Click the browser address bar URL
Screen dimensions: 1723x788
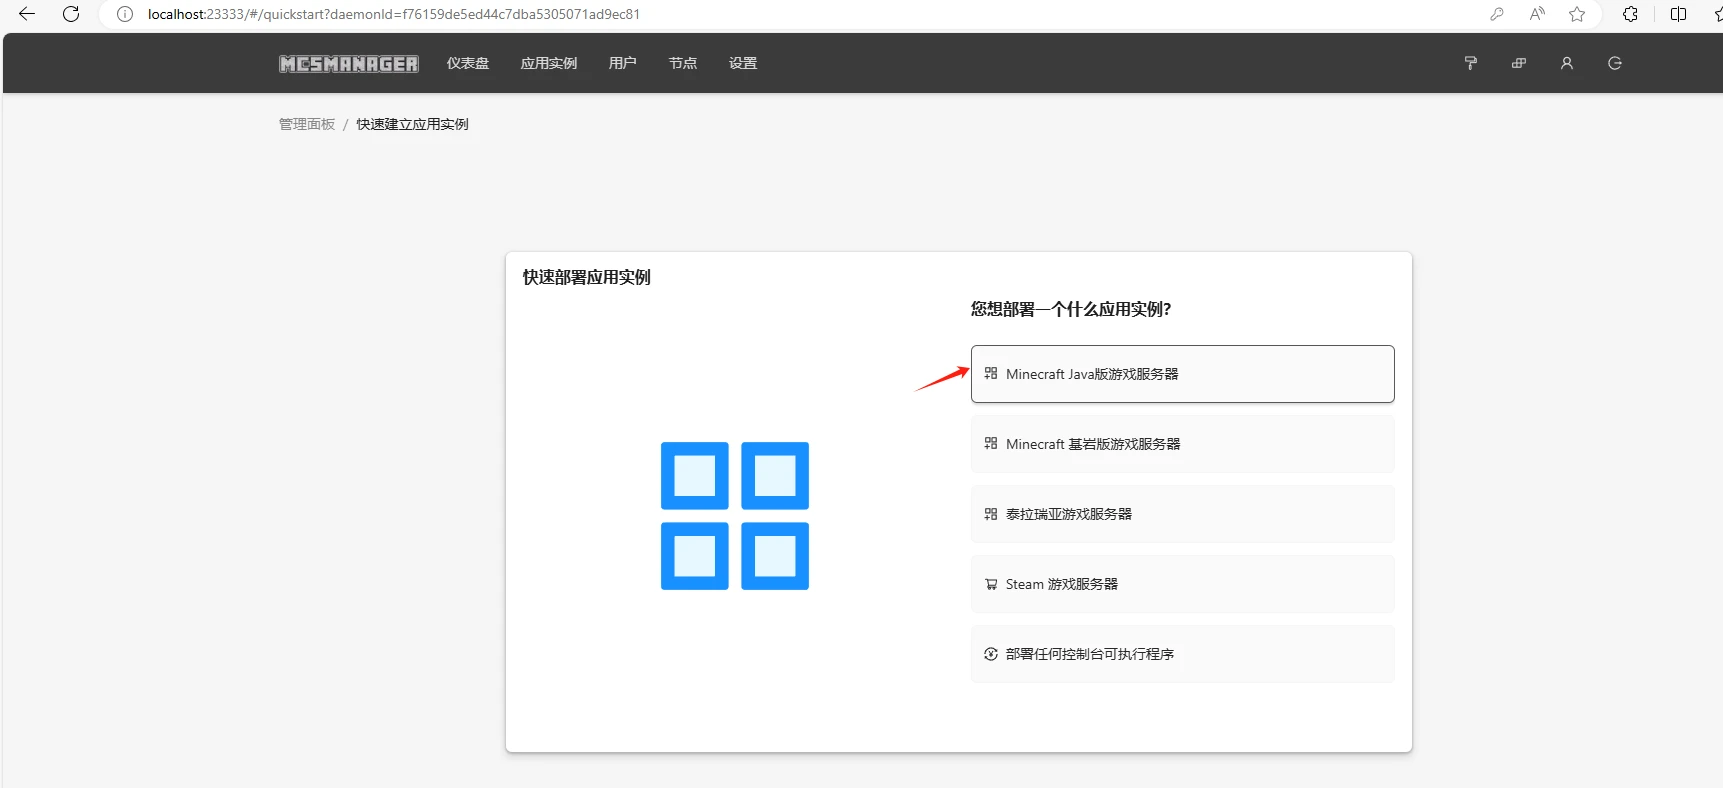[394, 14]
